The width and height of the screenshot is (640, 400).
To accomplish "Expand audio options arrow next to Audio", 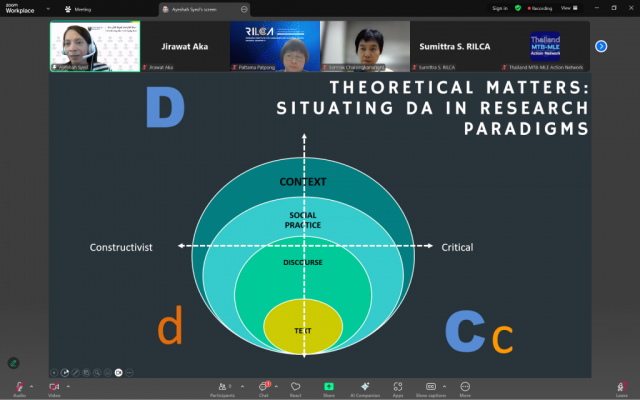I will (x=32, y=385).
